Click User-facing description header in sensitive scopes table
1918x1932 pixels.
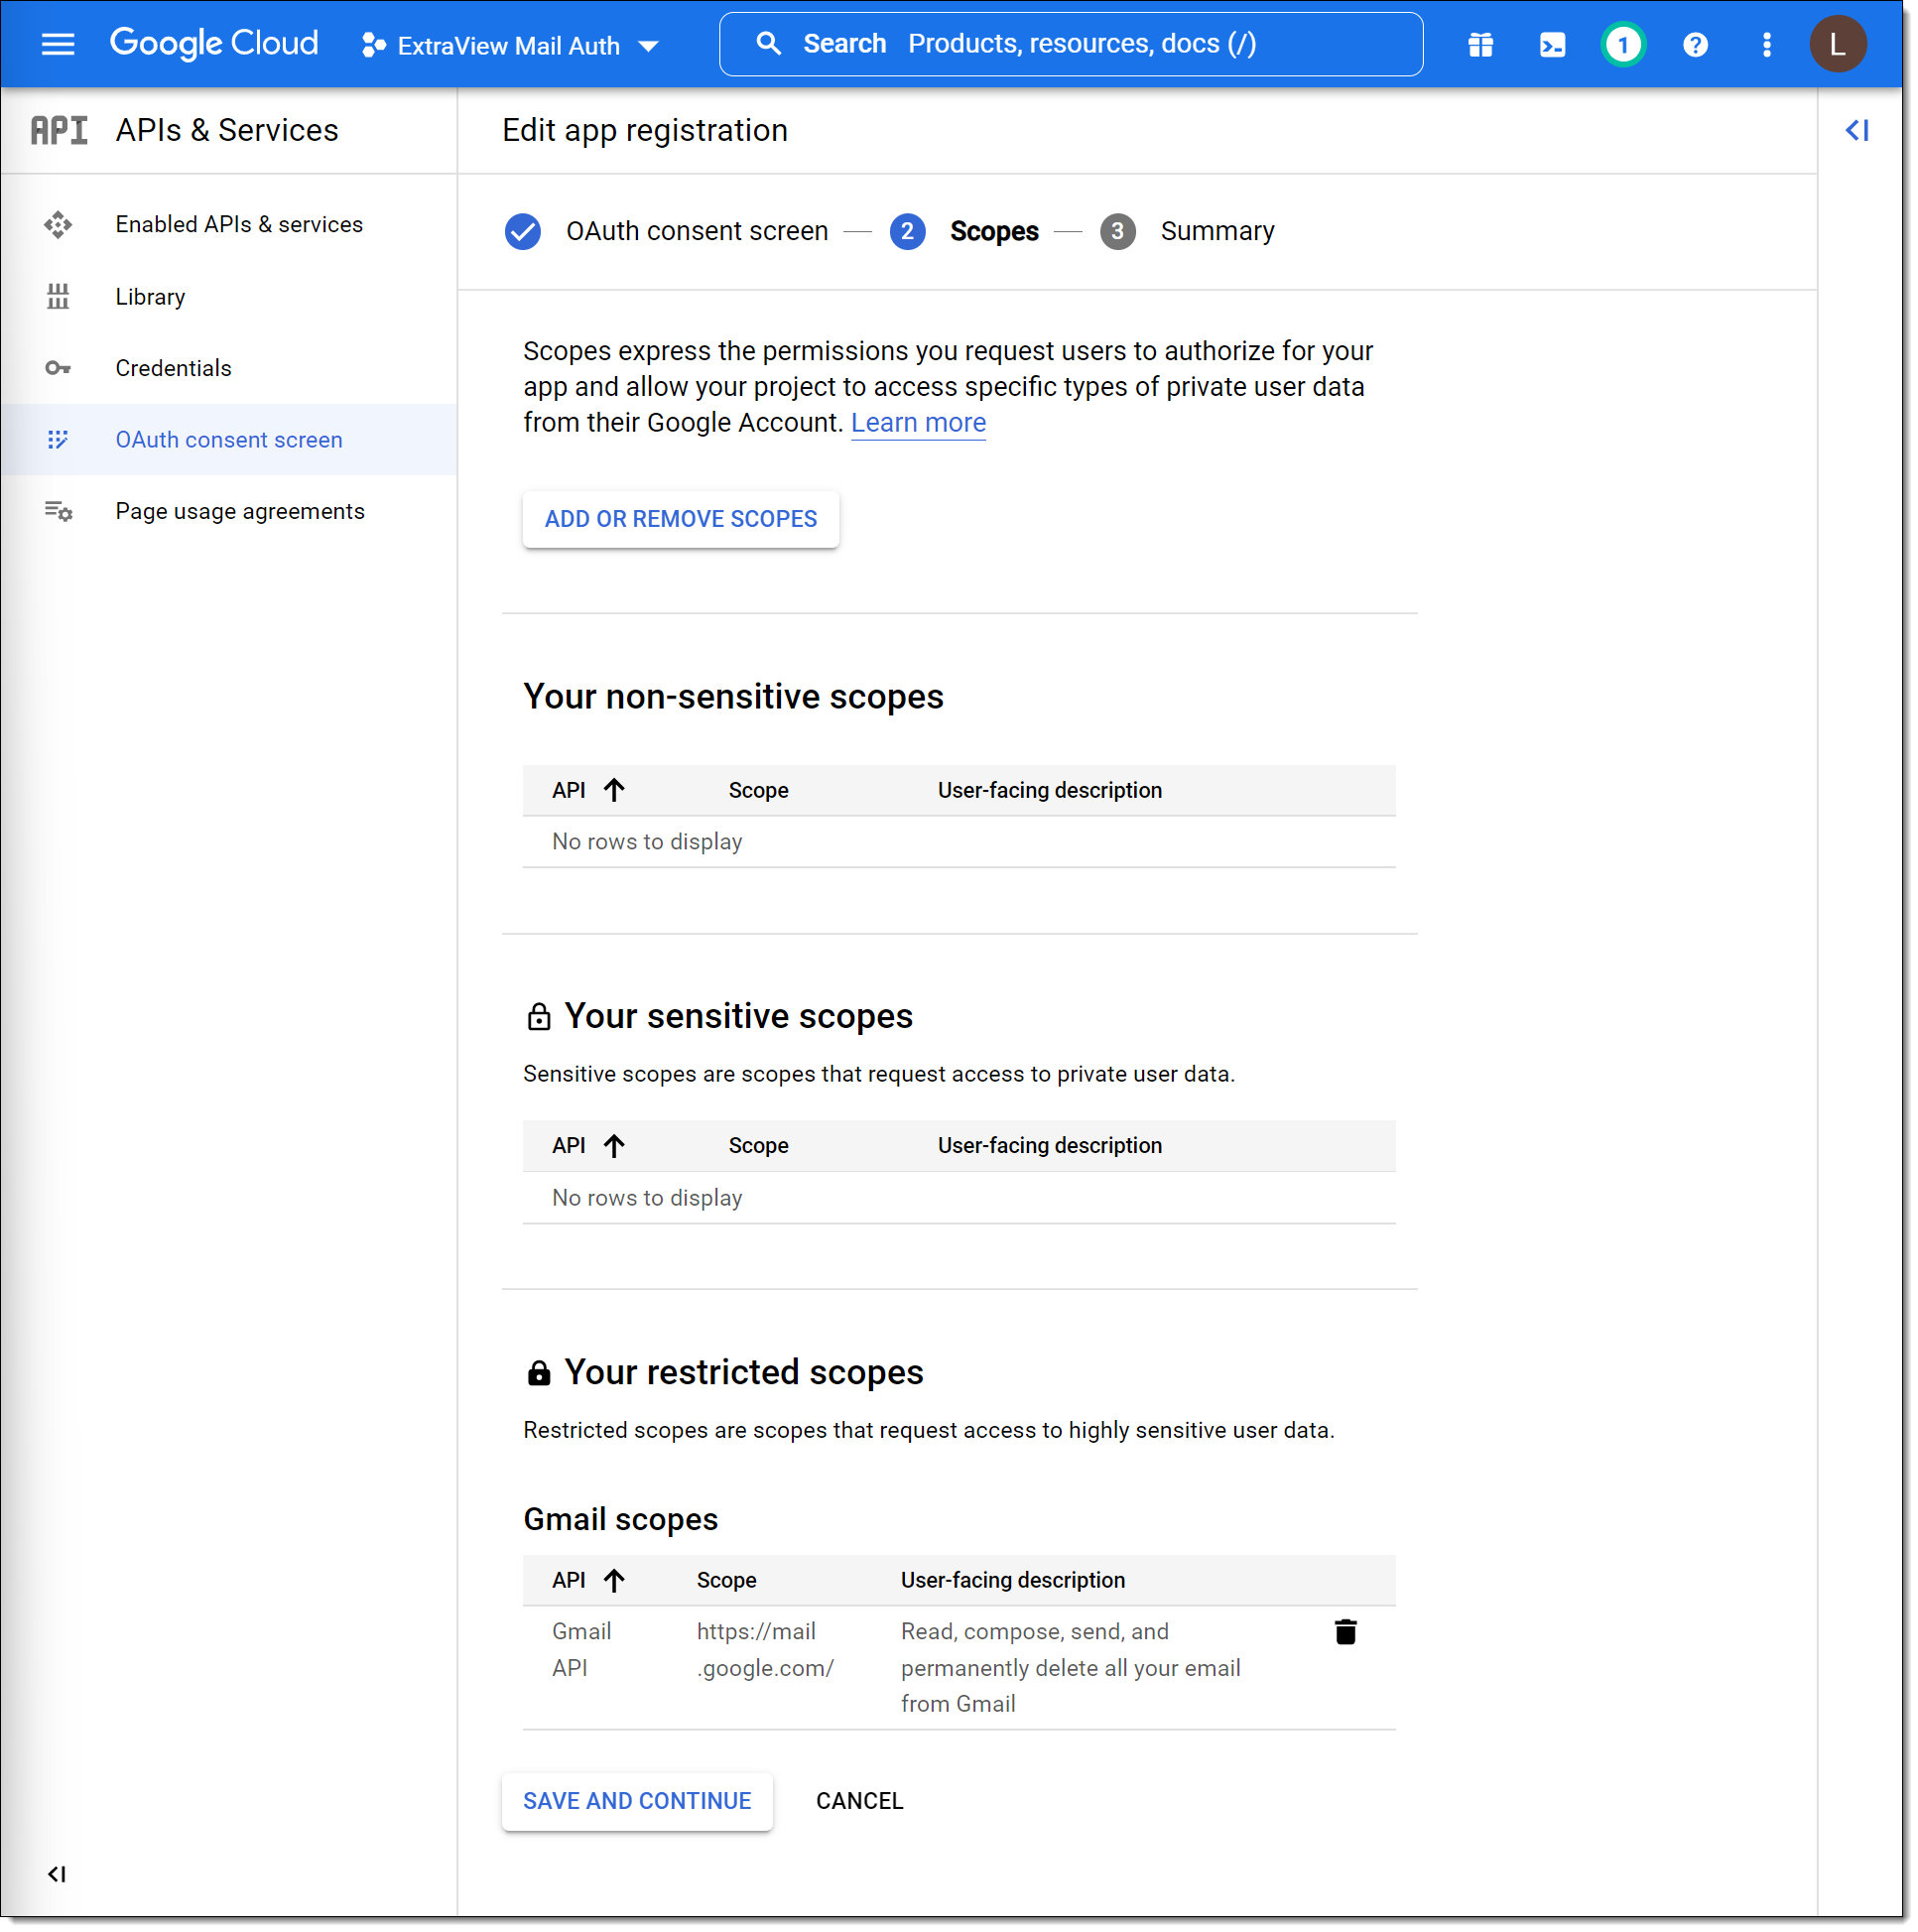point(1049,1145)
